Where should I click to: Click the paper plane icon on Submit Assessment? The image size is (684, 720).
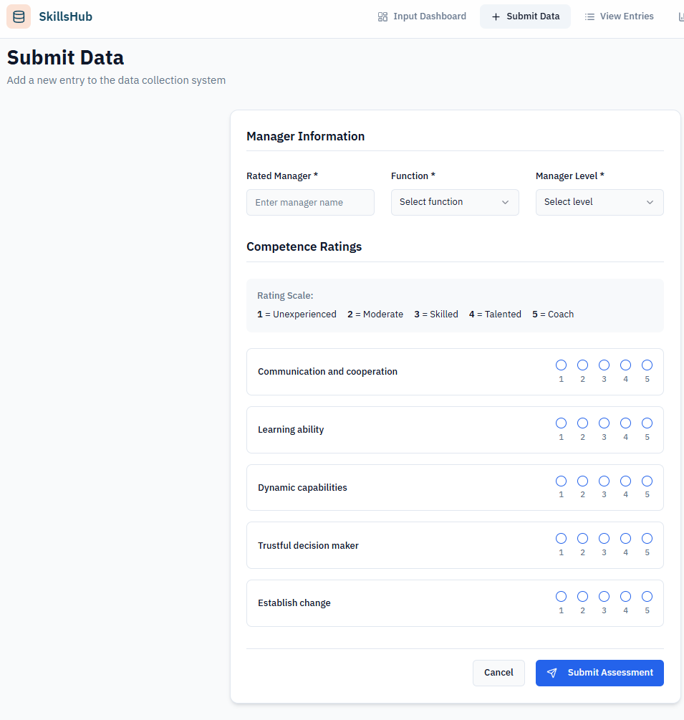coord(552,673)
